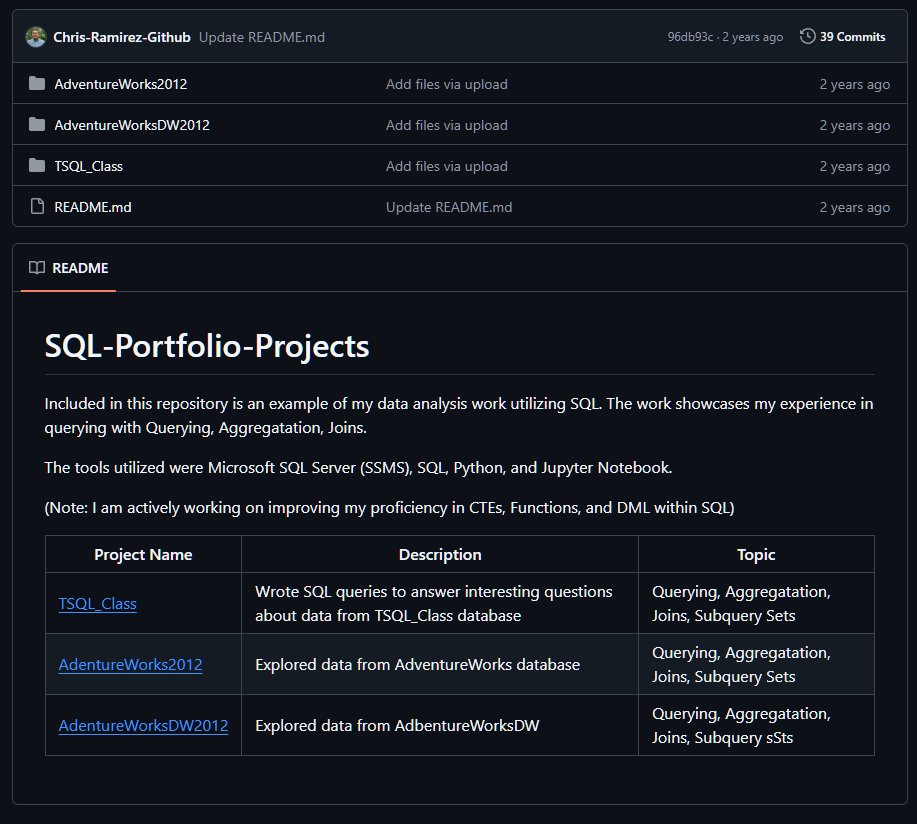The image size is (917, 824).
Task: Open the README.md row's commit message
Action: (449, 207)
